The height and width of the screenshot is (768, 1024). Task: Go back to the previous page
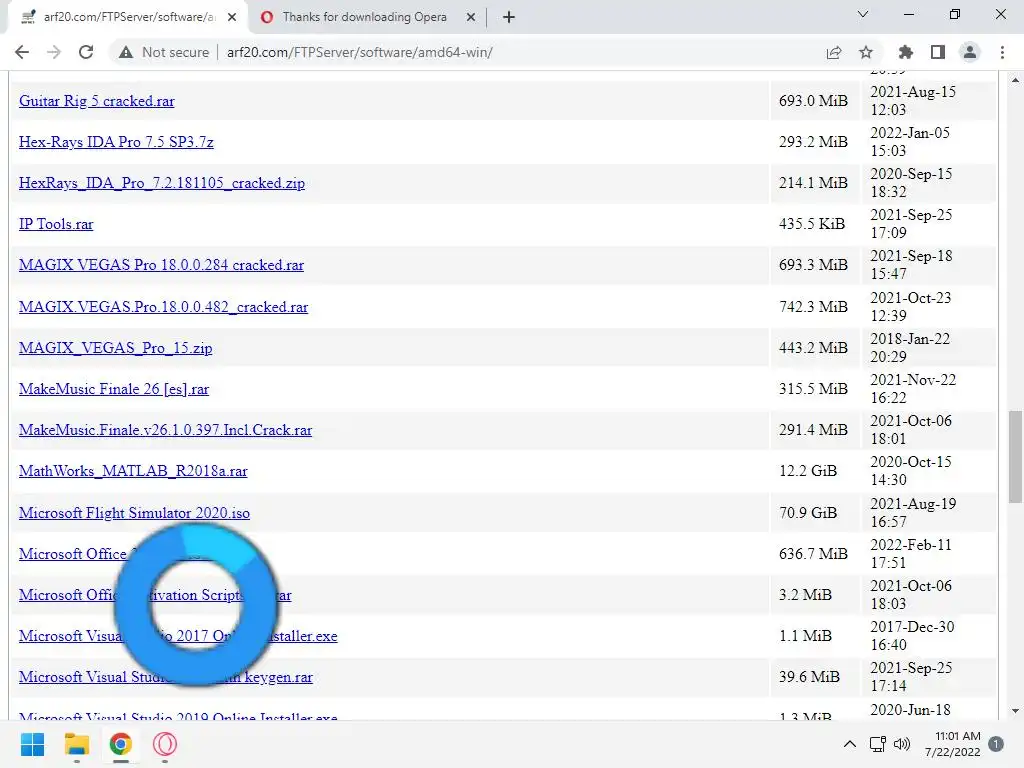(x=22, y=52)
